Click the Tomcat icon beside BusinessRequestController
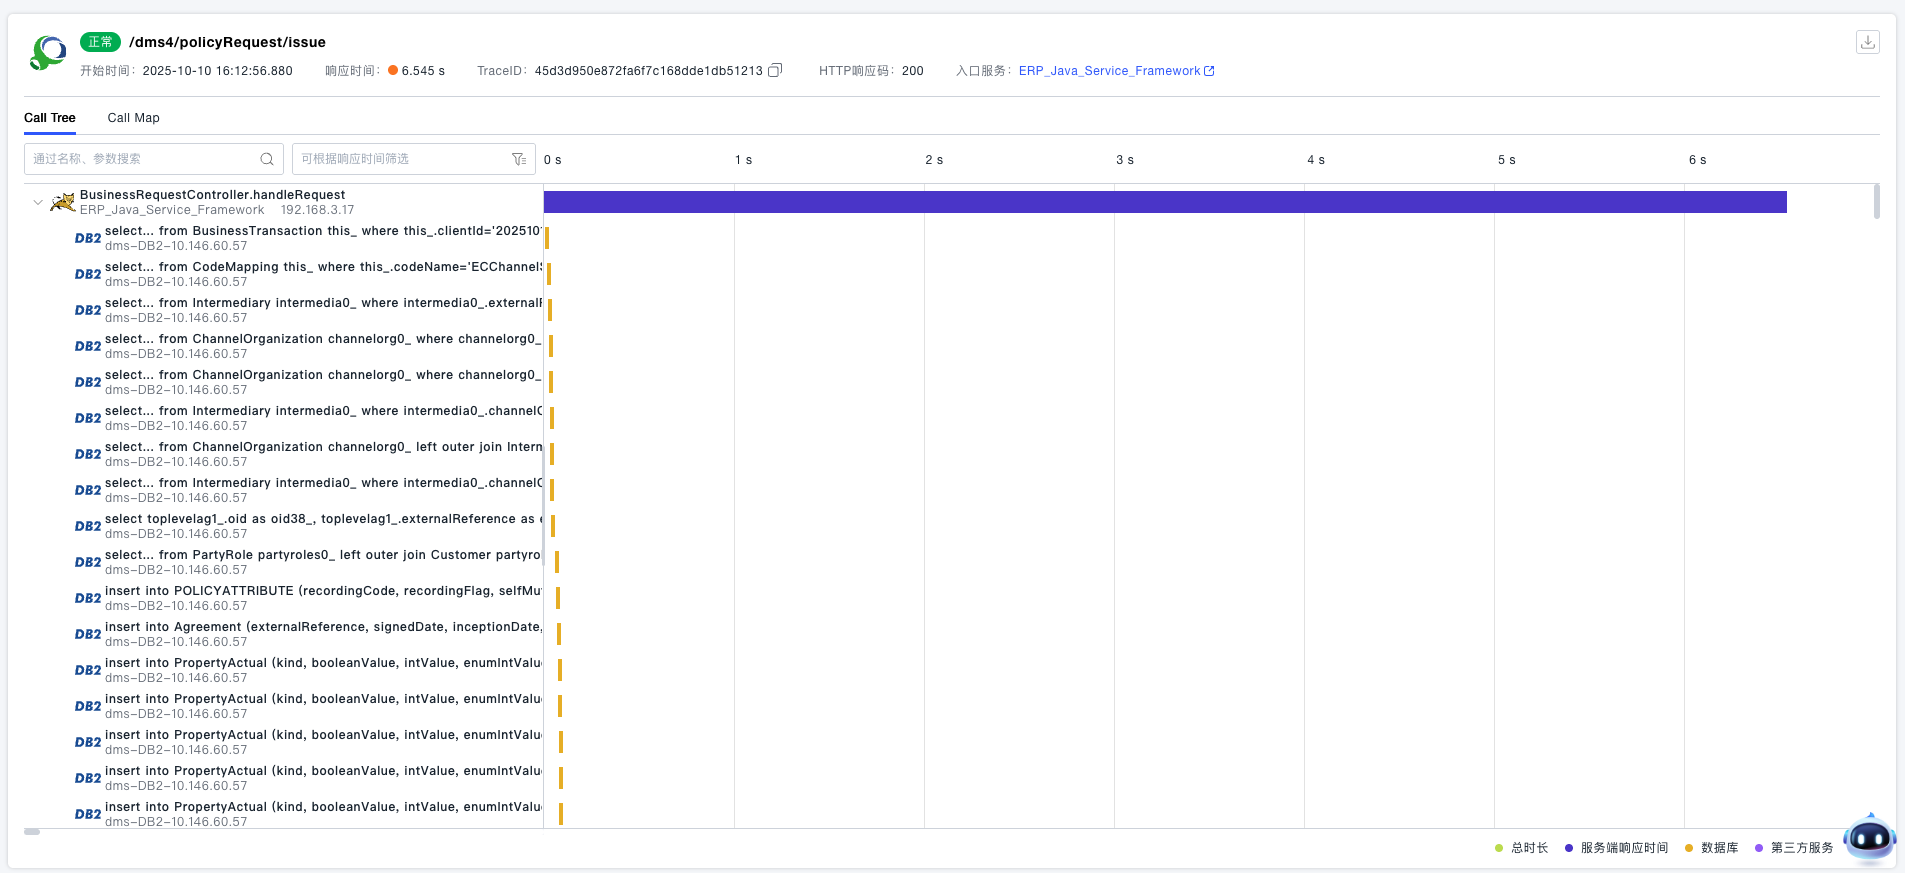Viewport: 1905px width, 873px height. 63,203
